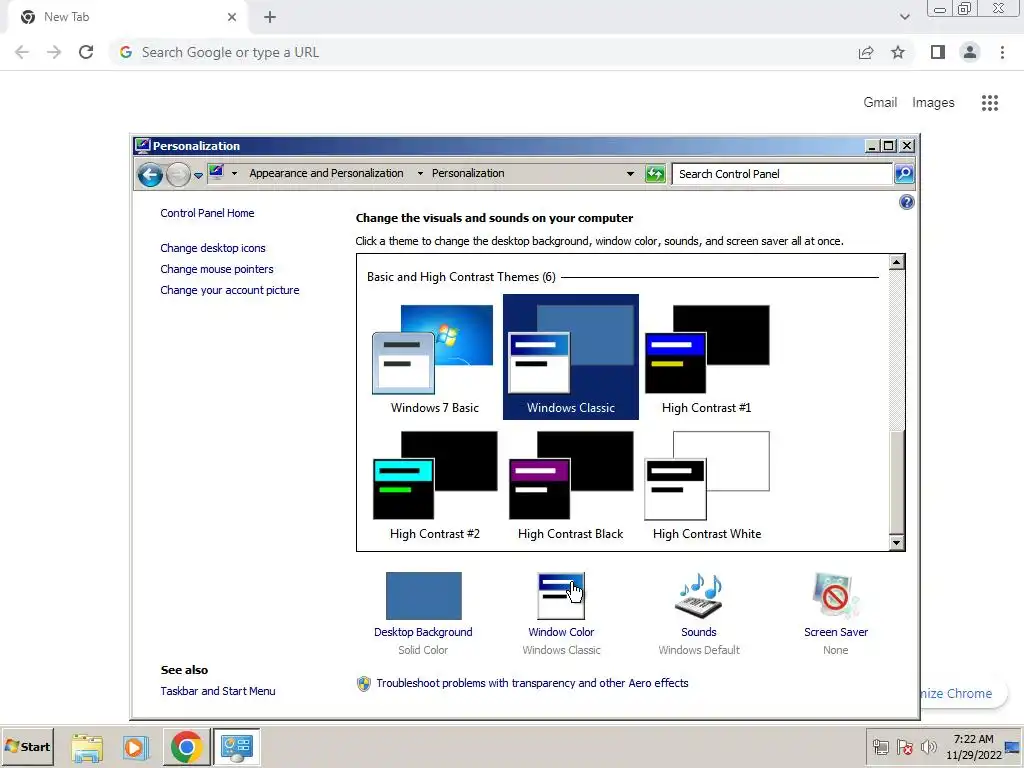1024x768 pixels.
Task: Click the Action Center flag in tray
Action: pyautogui.click(x=904, y=747)
